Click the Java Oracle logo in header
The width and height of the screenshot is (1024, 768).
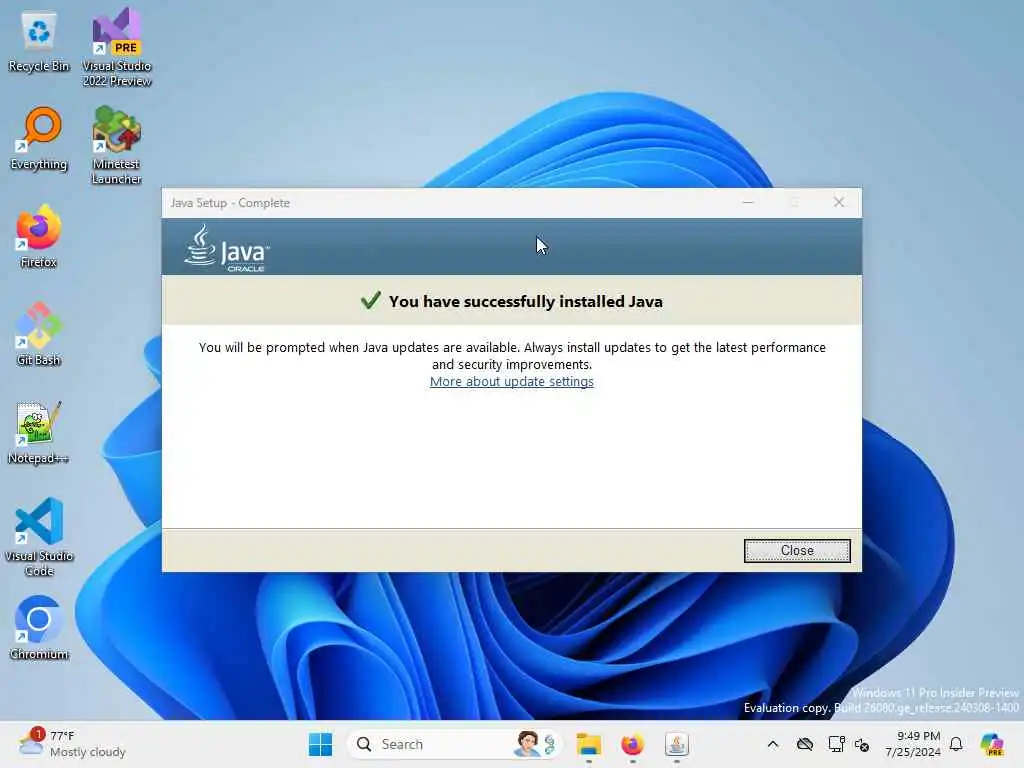coord(226,248)
